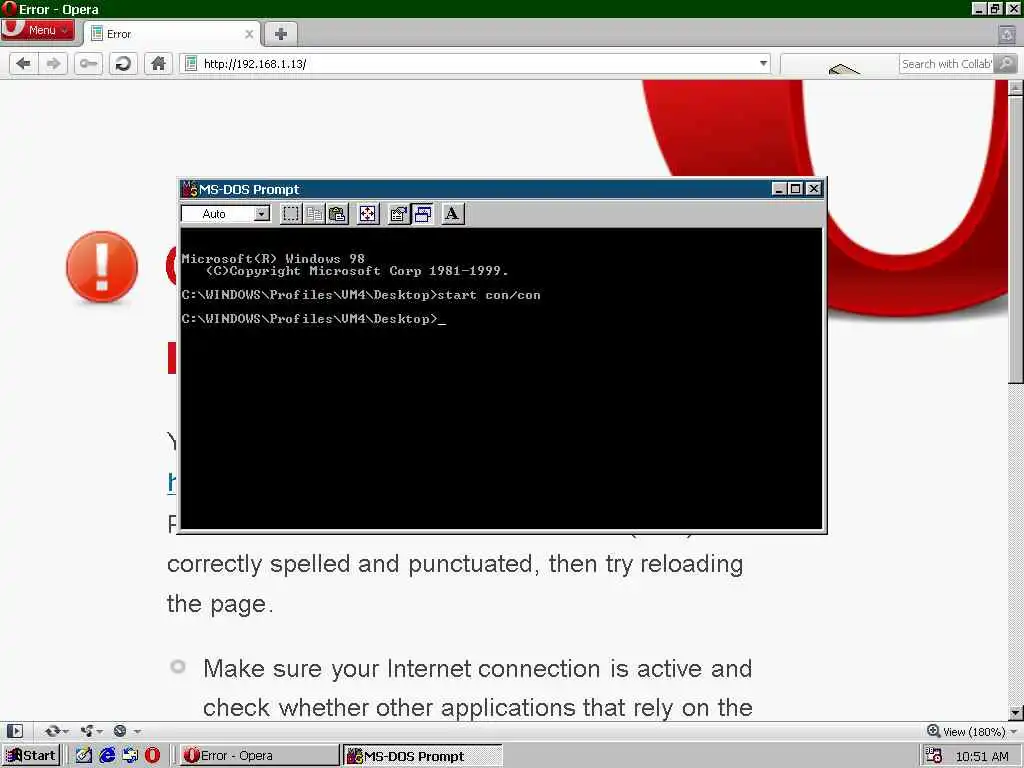Click the 10:51 AM clock
This screenshot has width=1024, height=768.
982,756
